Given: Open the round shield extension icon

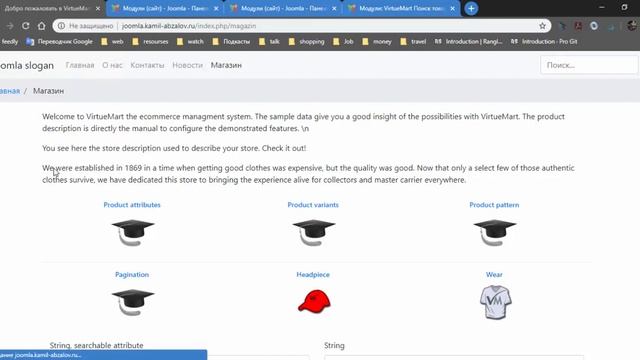Looking at the screenshot, I should pos(594,26).
